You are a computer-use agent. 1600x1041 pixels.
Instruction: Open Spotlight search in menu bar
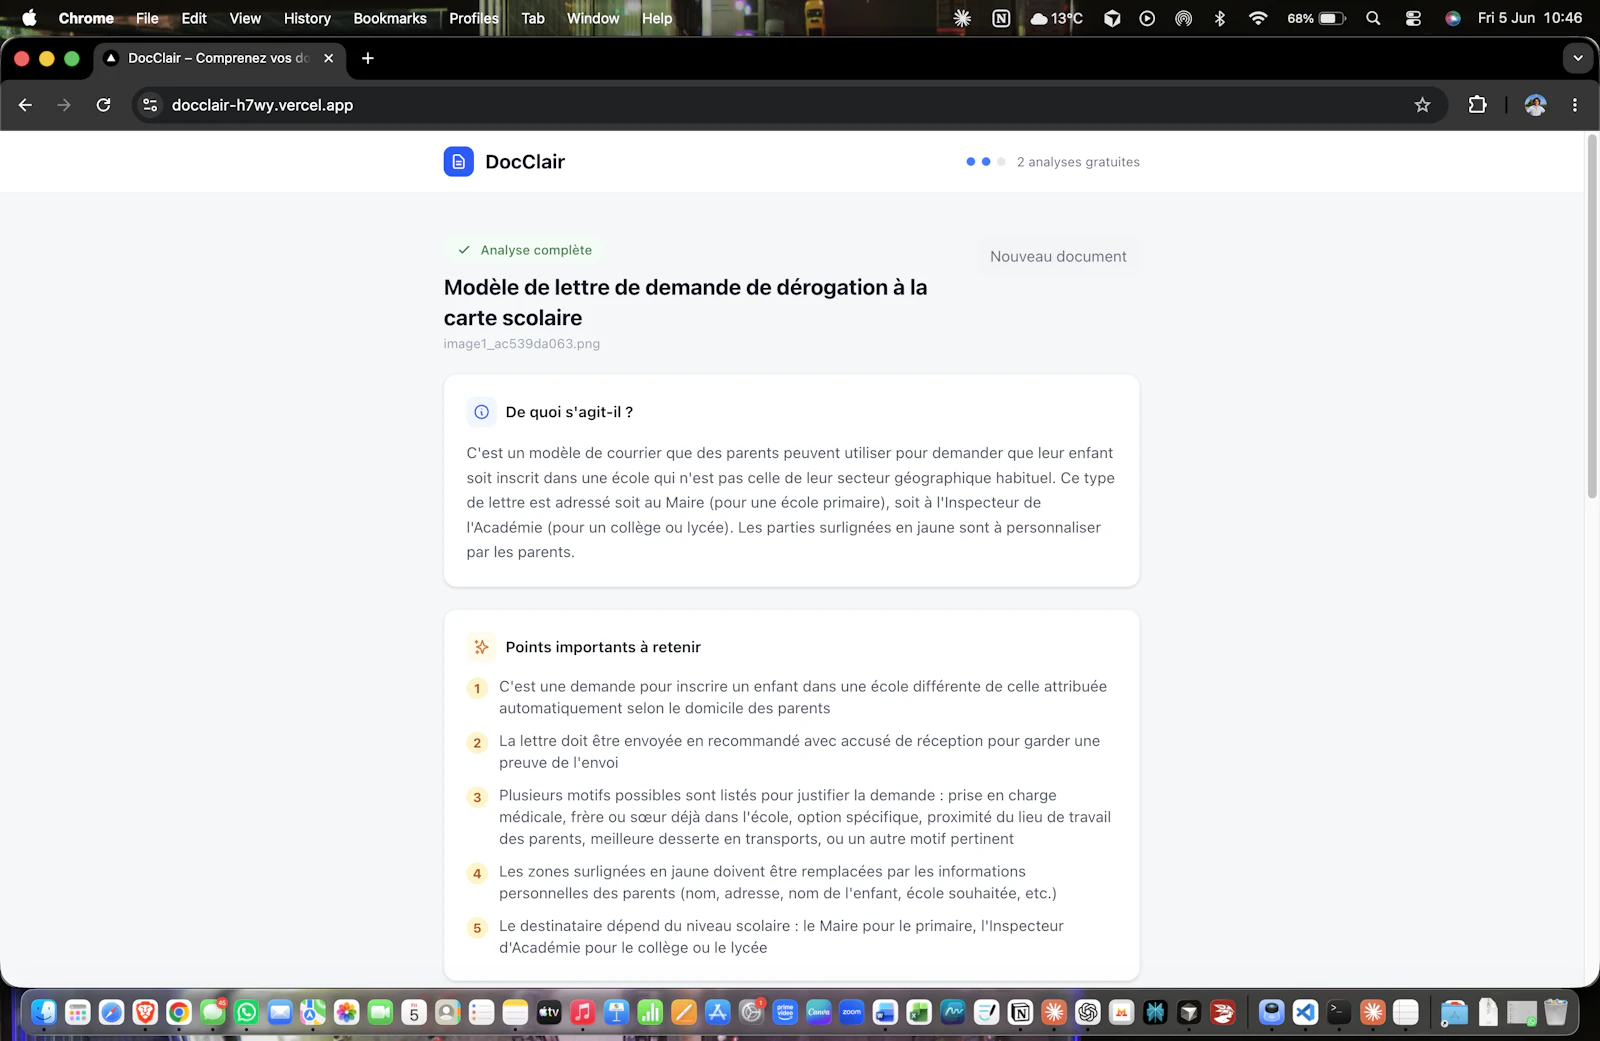click(1373, 18)
